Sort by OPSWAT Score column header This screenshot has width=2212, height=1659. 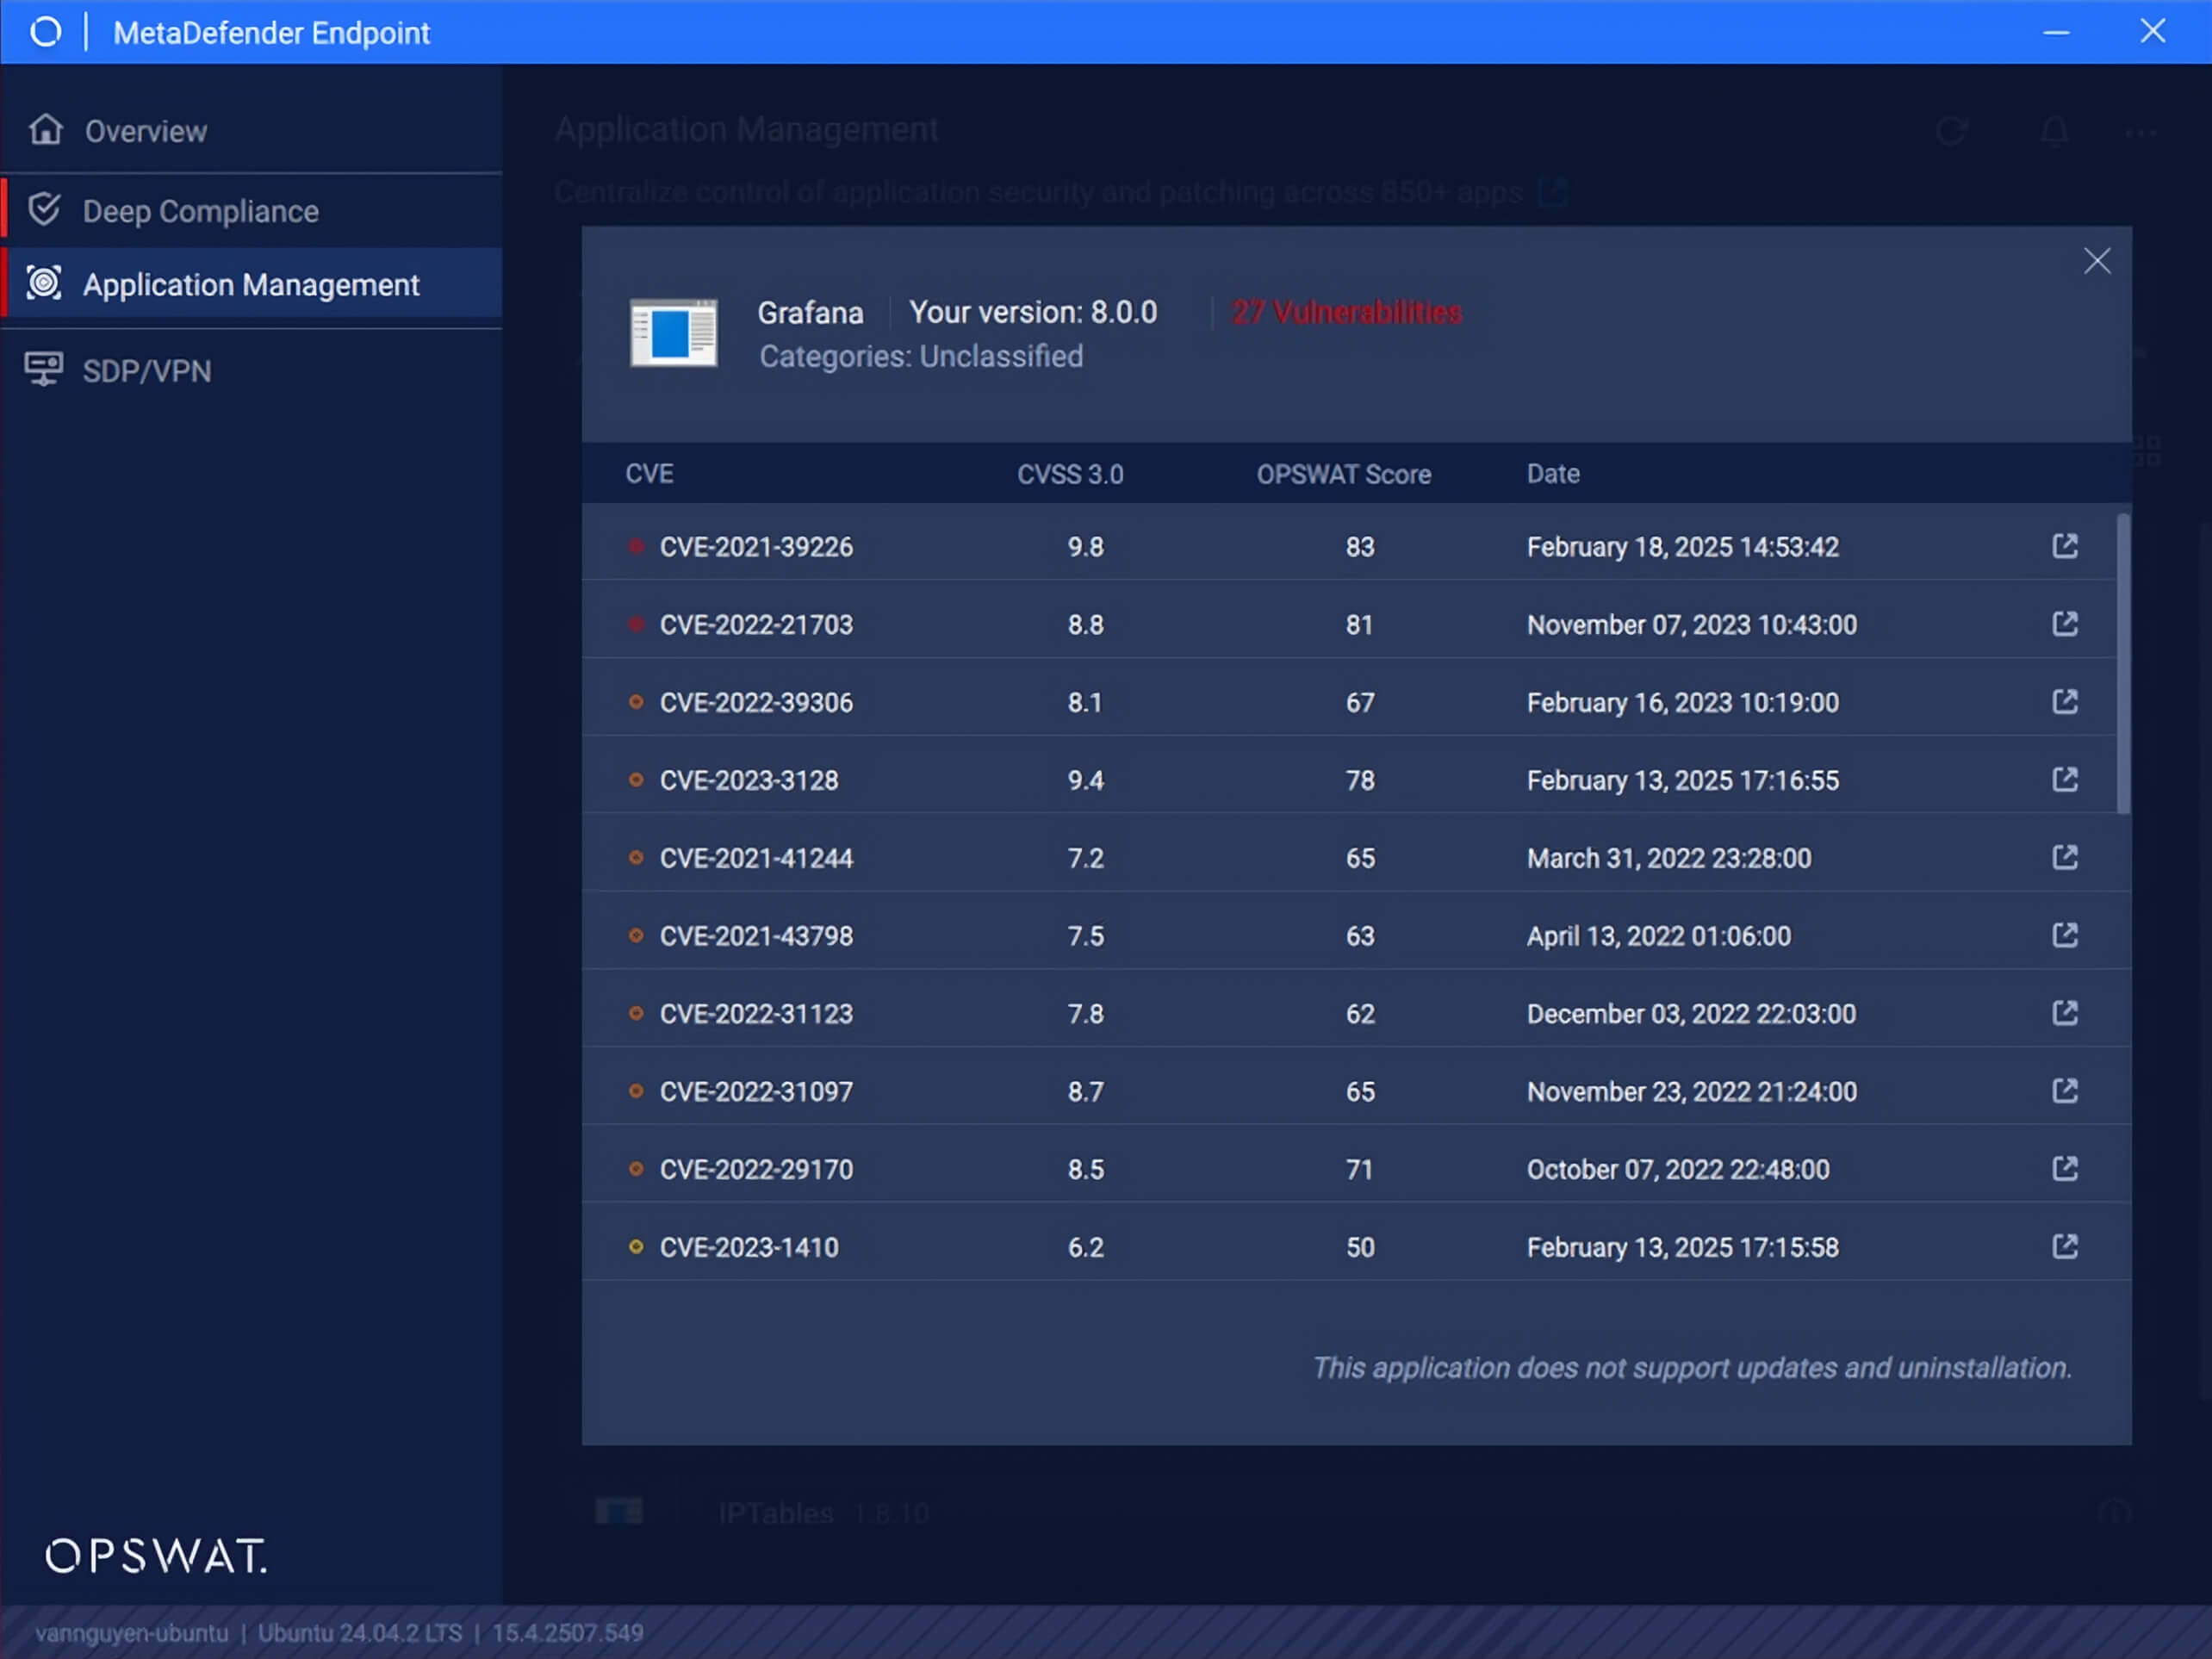coord(1343,474)
